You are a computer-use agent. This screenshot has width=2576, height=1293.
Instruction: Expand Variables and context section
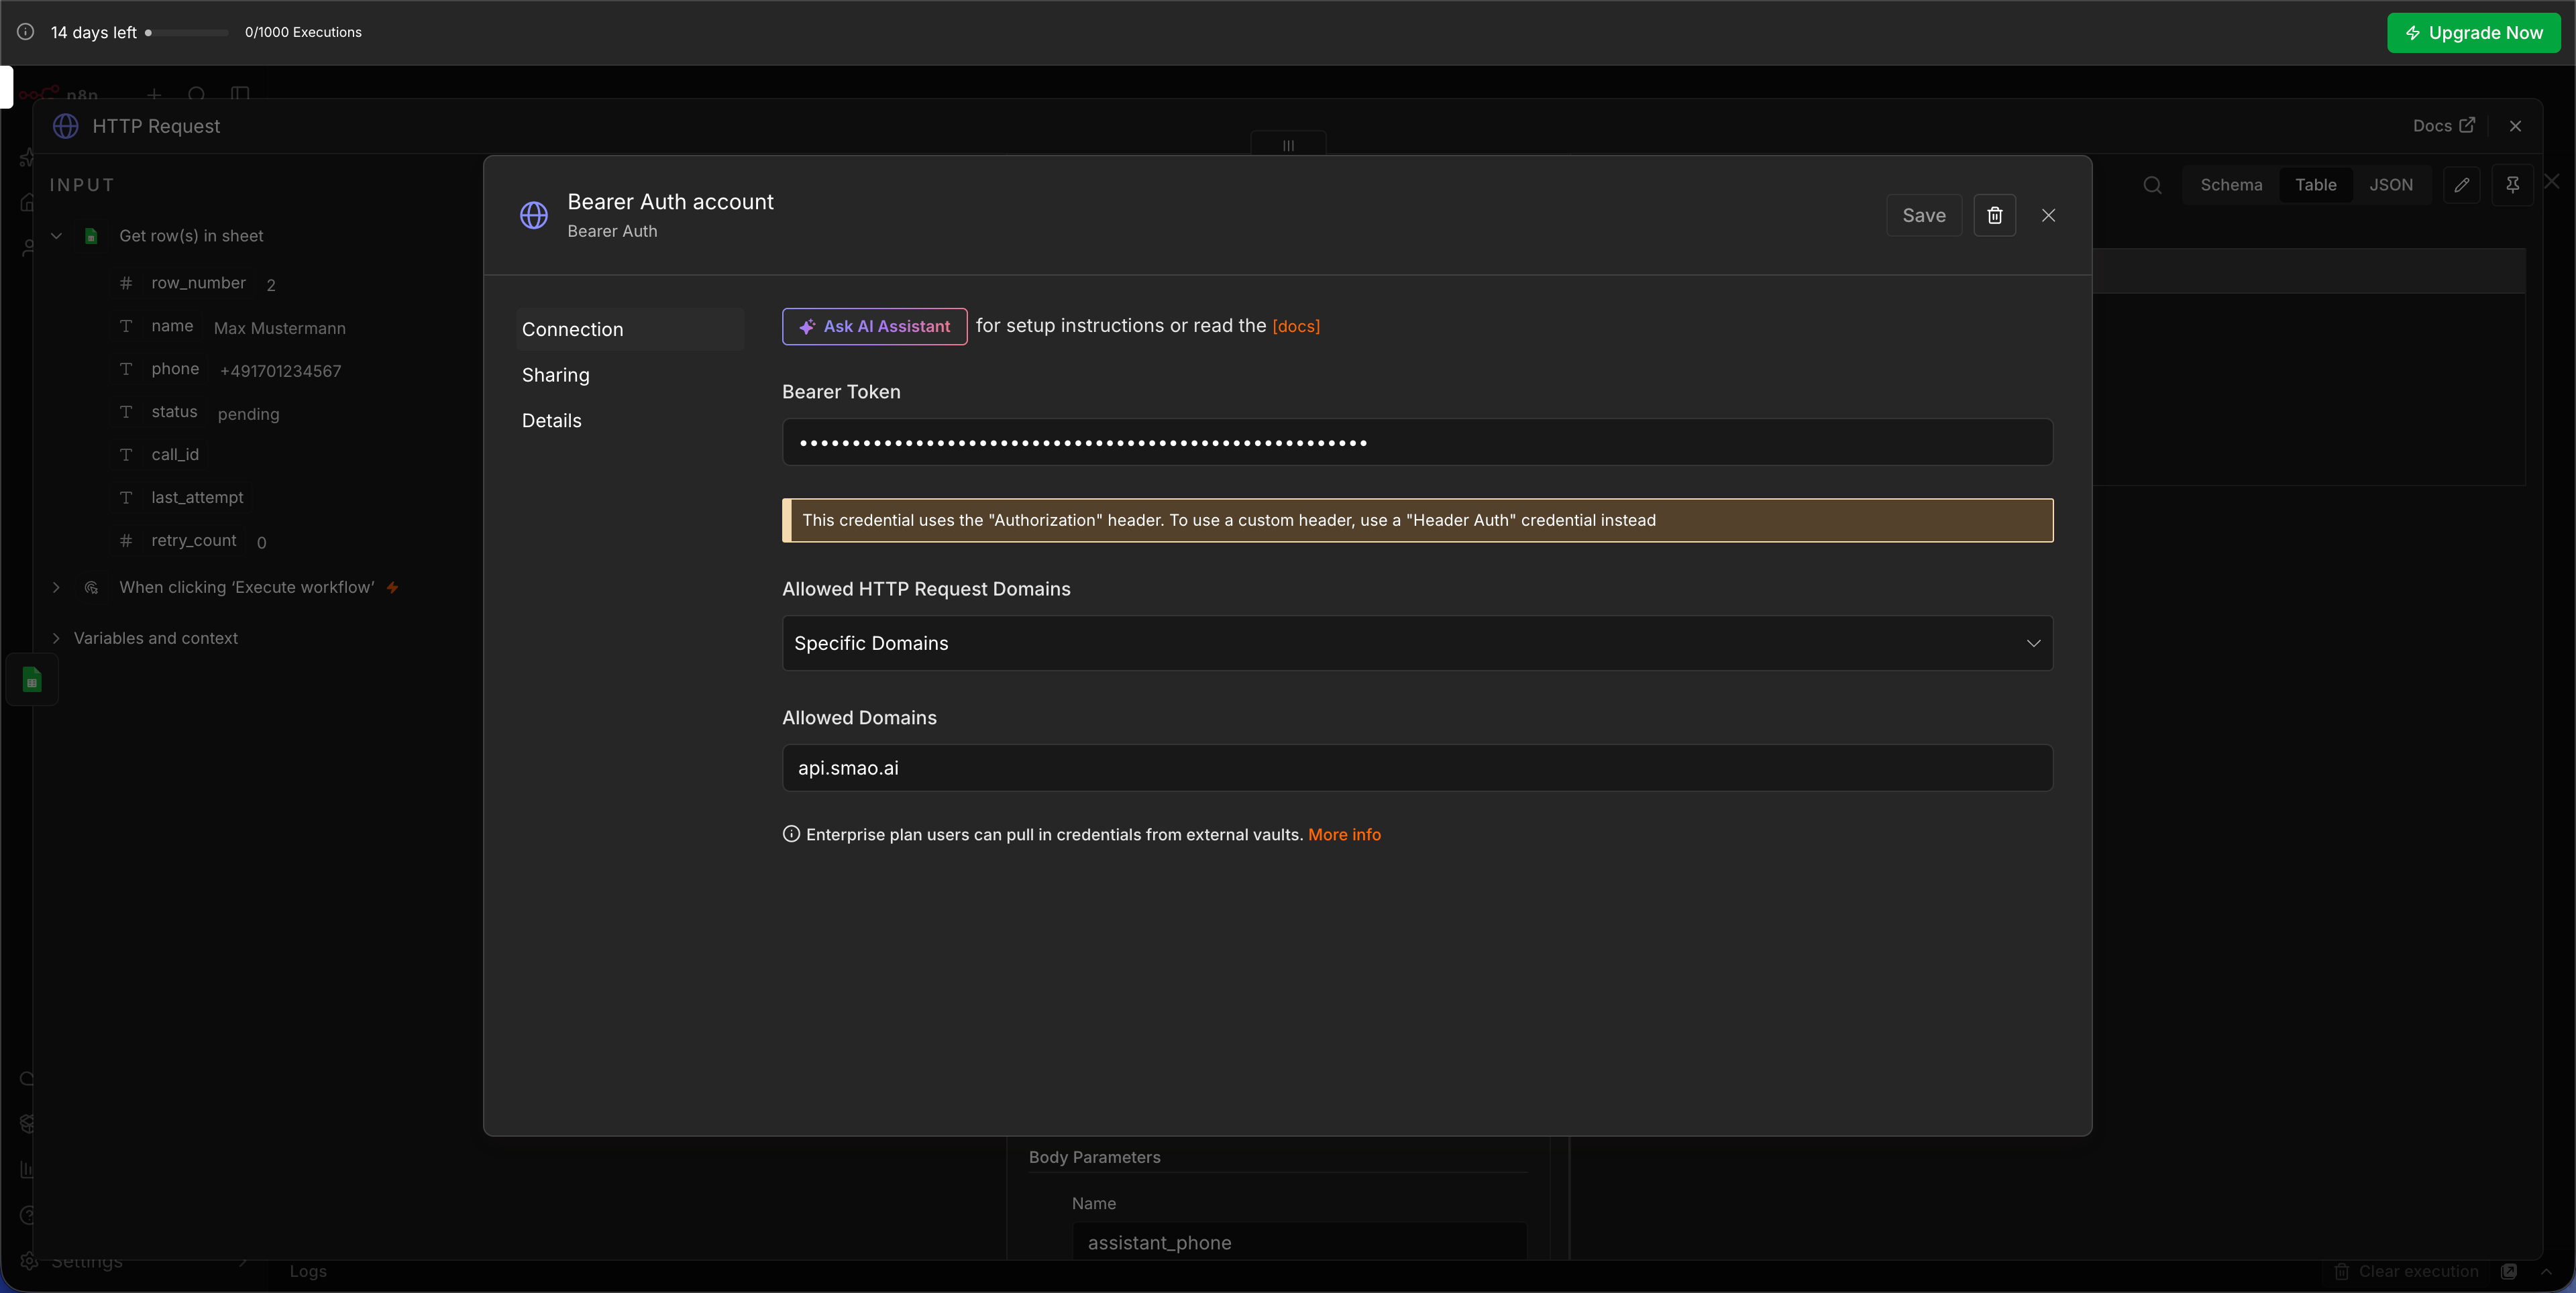(56, 638)
